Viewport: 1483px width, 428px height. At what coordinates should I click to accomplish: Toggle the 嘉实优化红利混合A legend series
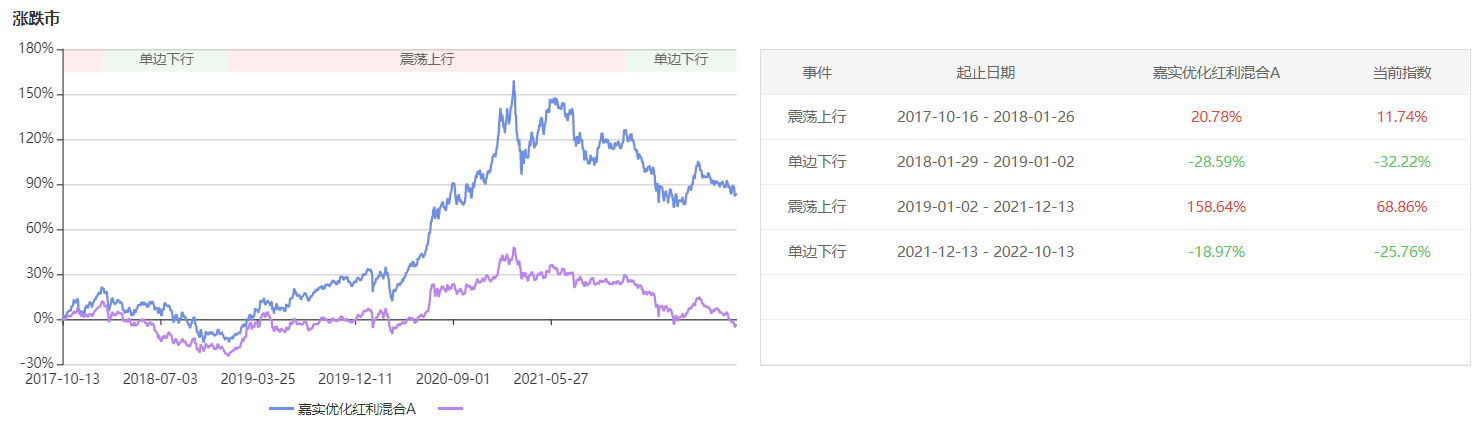(x=356, y=408)
